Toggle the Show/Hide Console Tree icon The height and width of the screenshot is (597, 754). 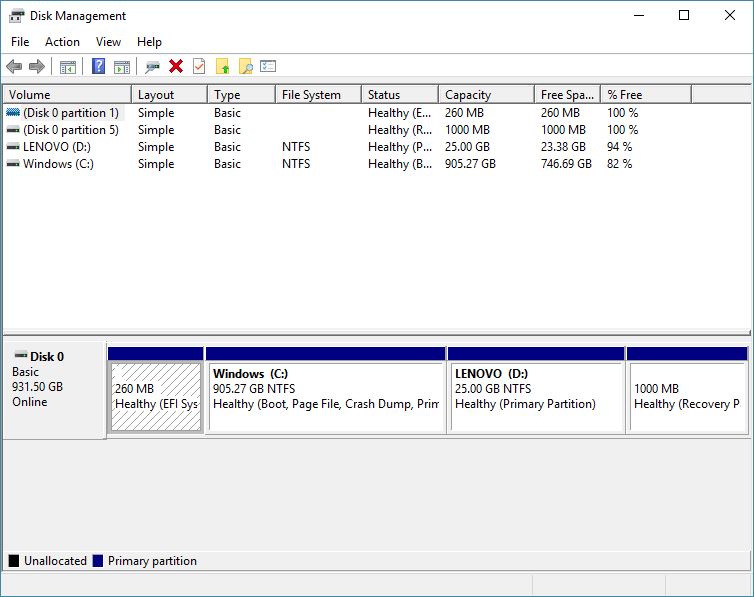(68, 66)
